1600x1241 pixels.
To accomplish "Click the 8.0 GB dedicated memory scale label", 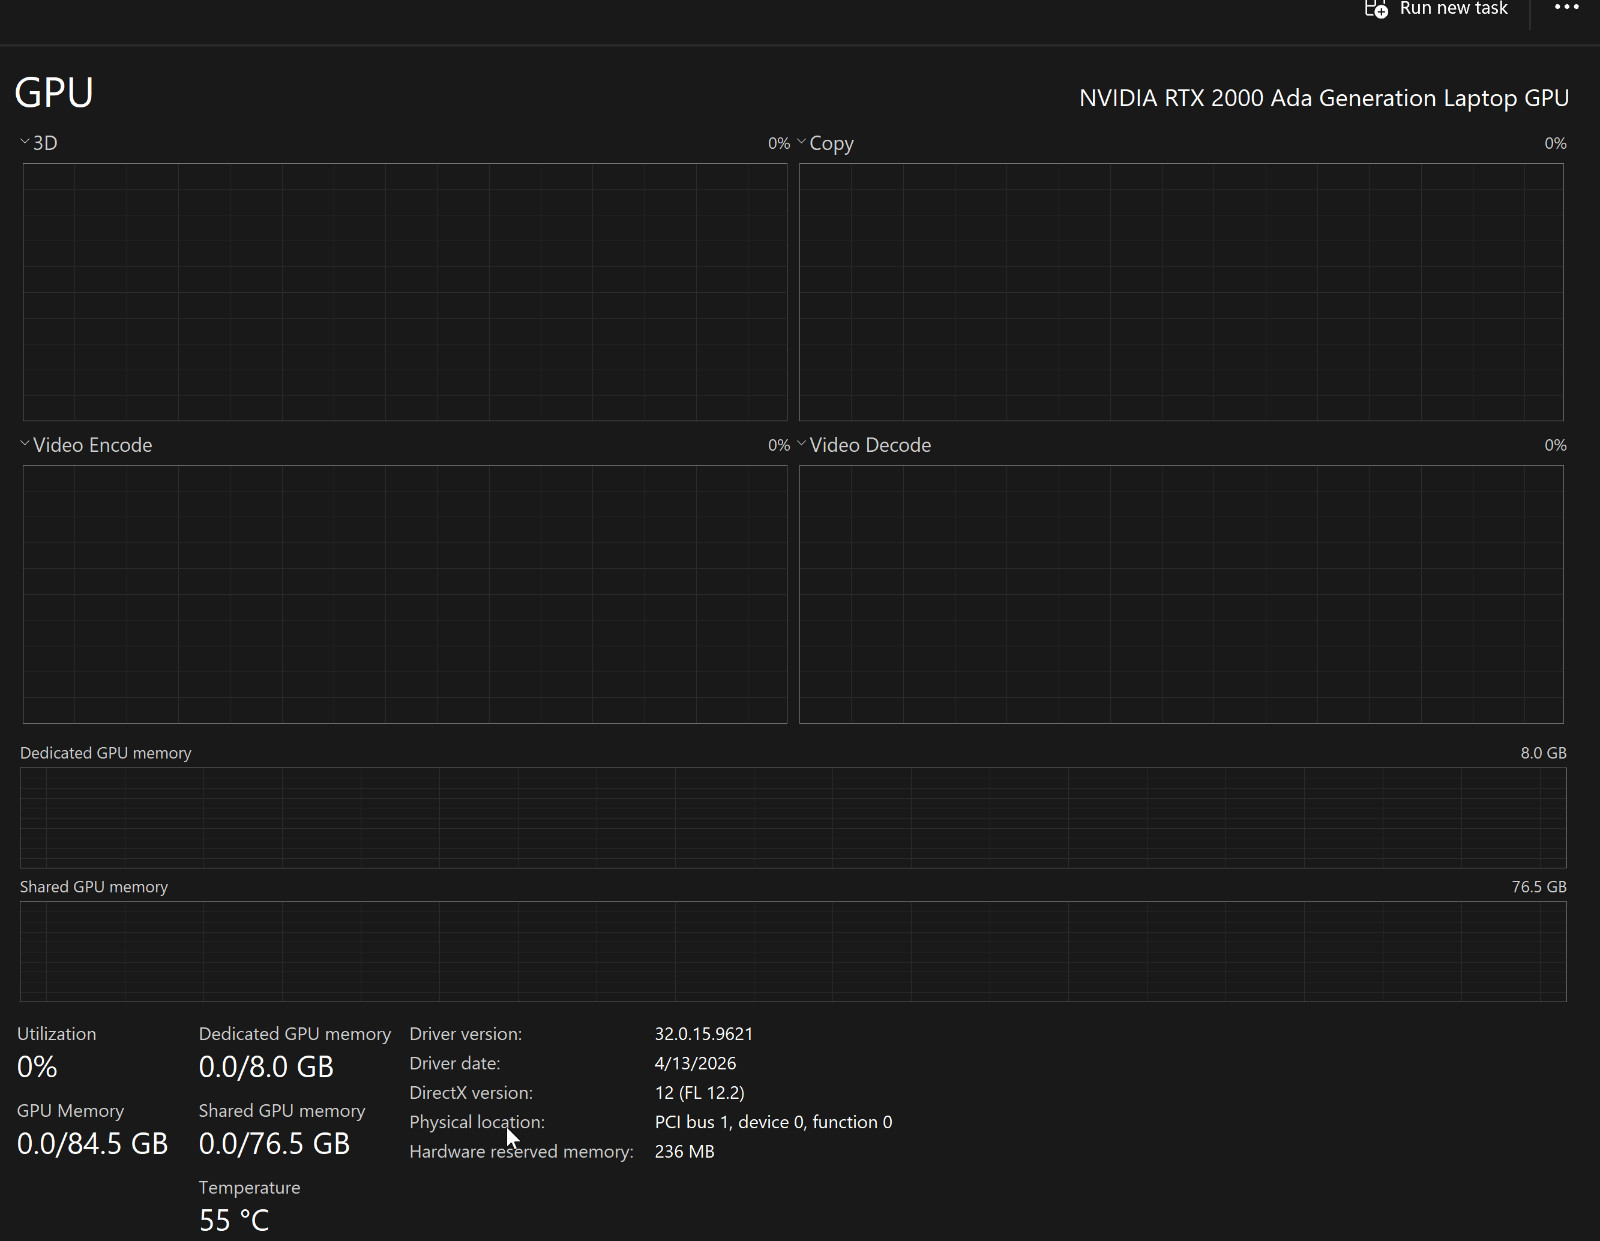I will click(x=1543, y=753).
